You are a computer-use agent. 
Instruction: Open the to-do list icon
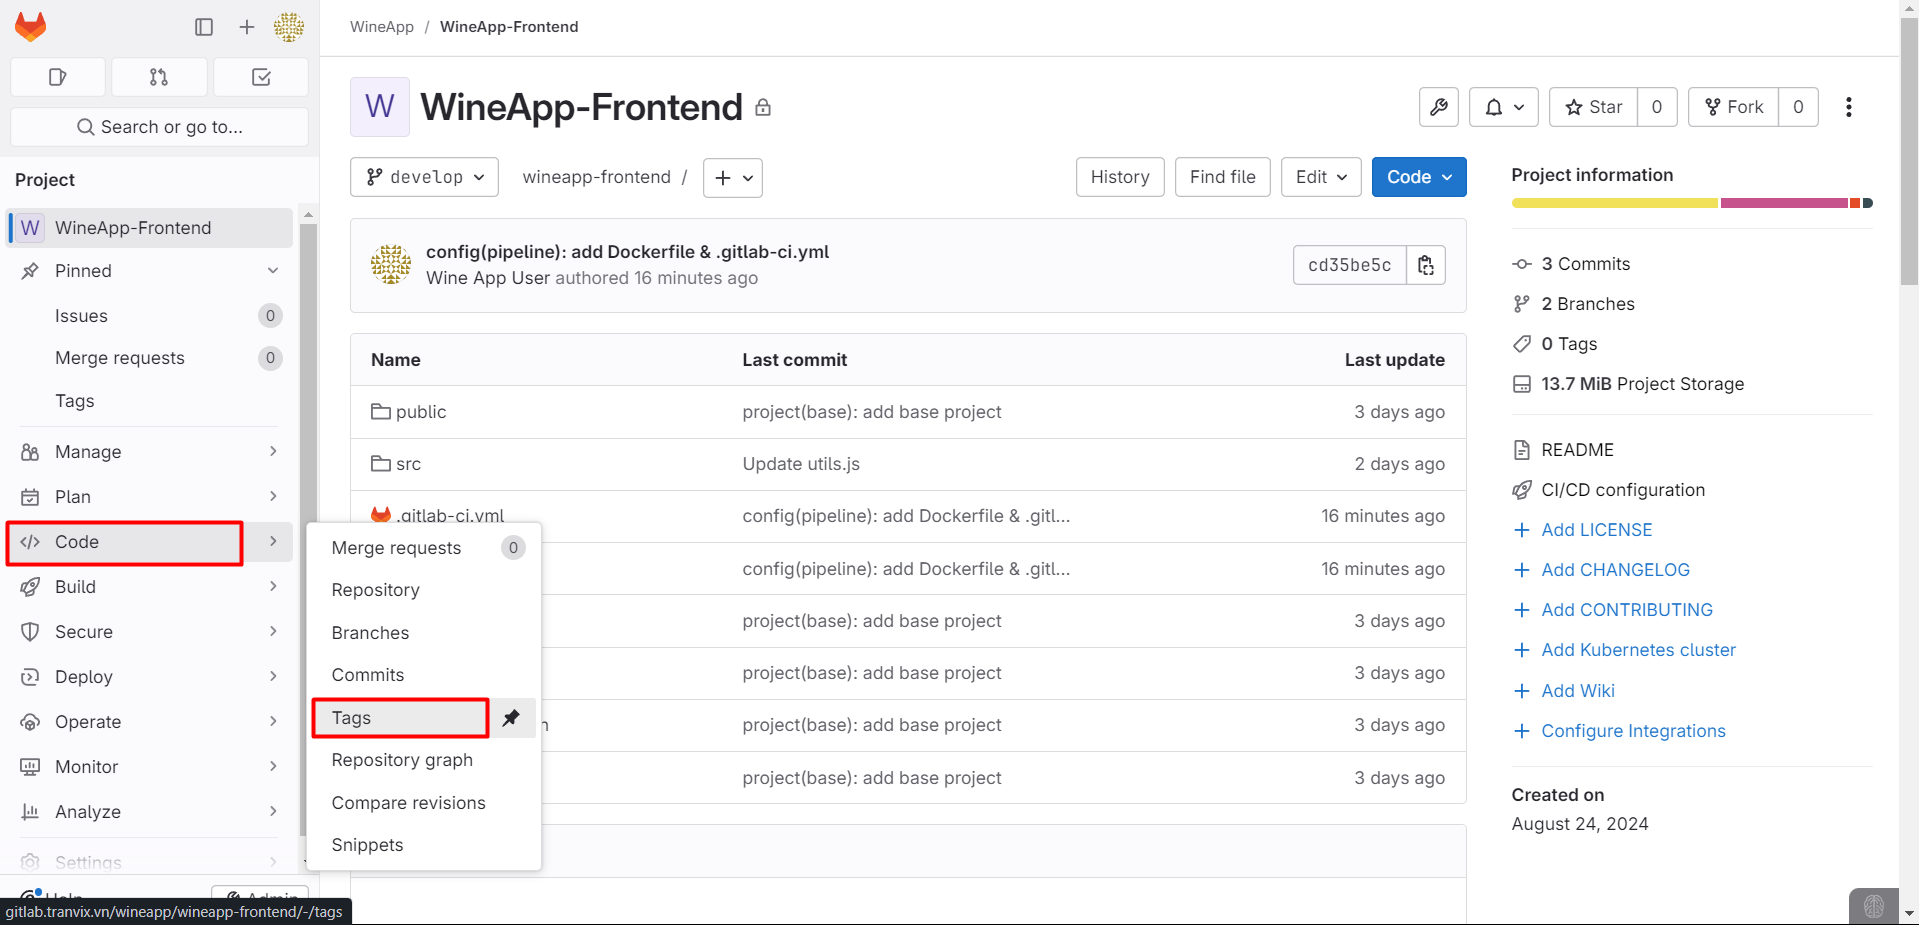pyautogui.click(x=261, y=77)
